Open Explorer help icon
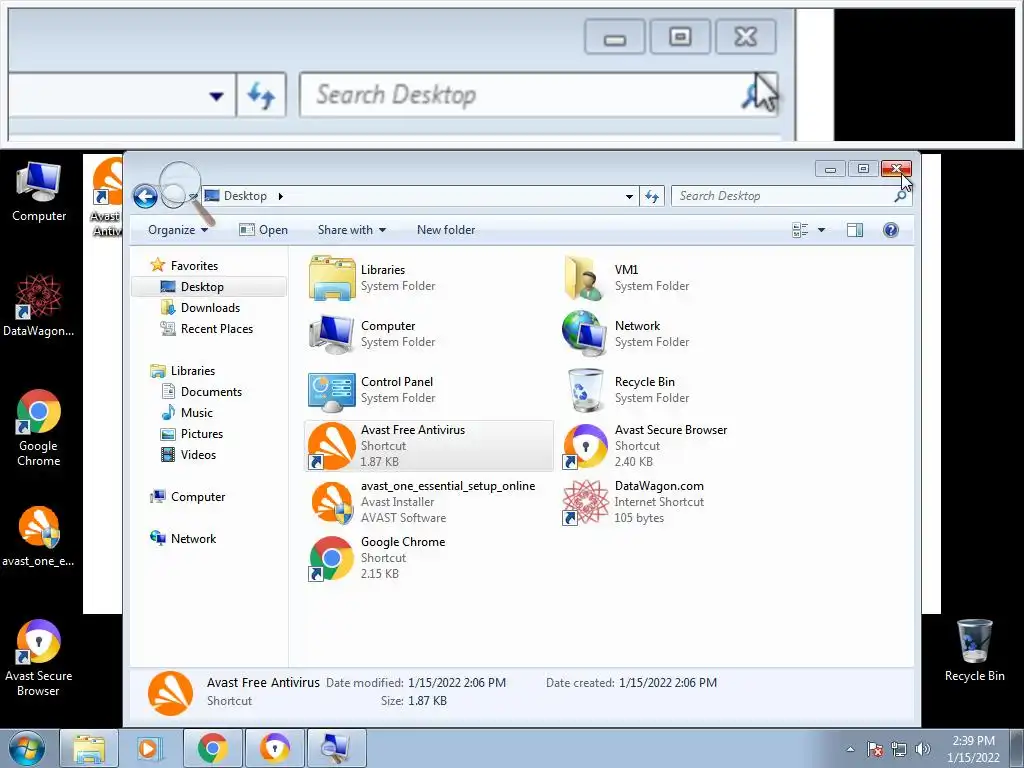The width and height of the screenshot is (1024, 768). [891, 230]
